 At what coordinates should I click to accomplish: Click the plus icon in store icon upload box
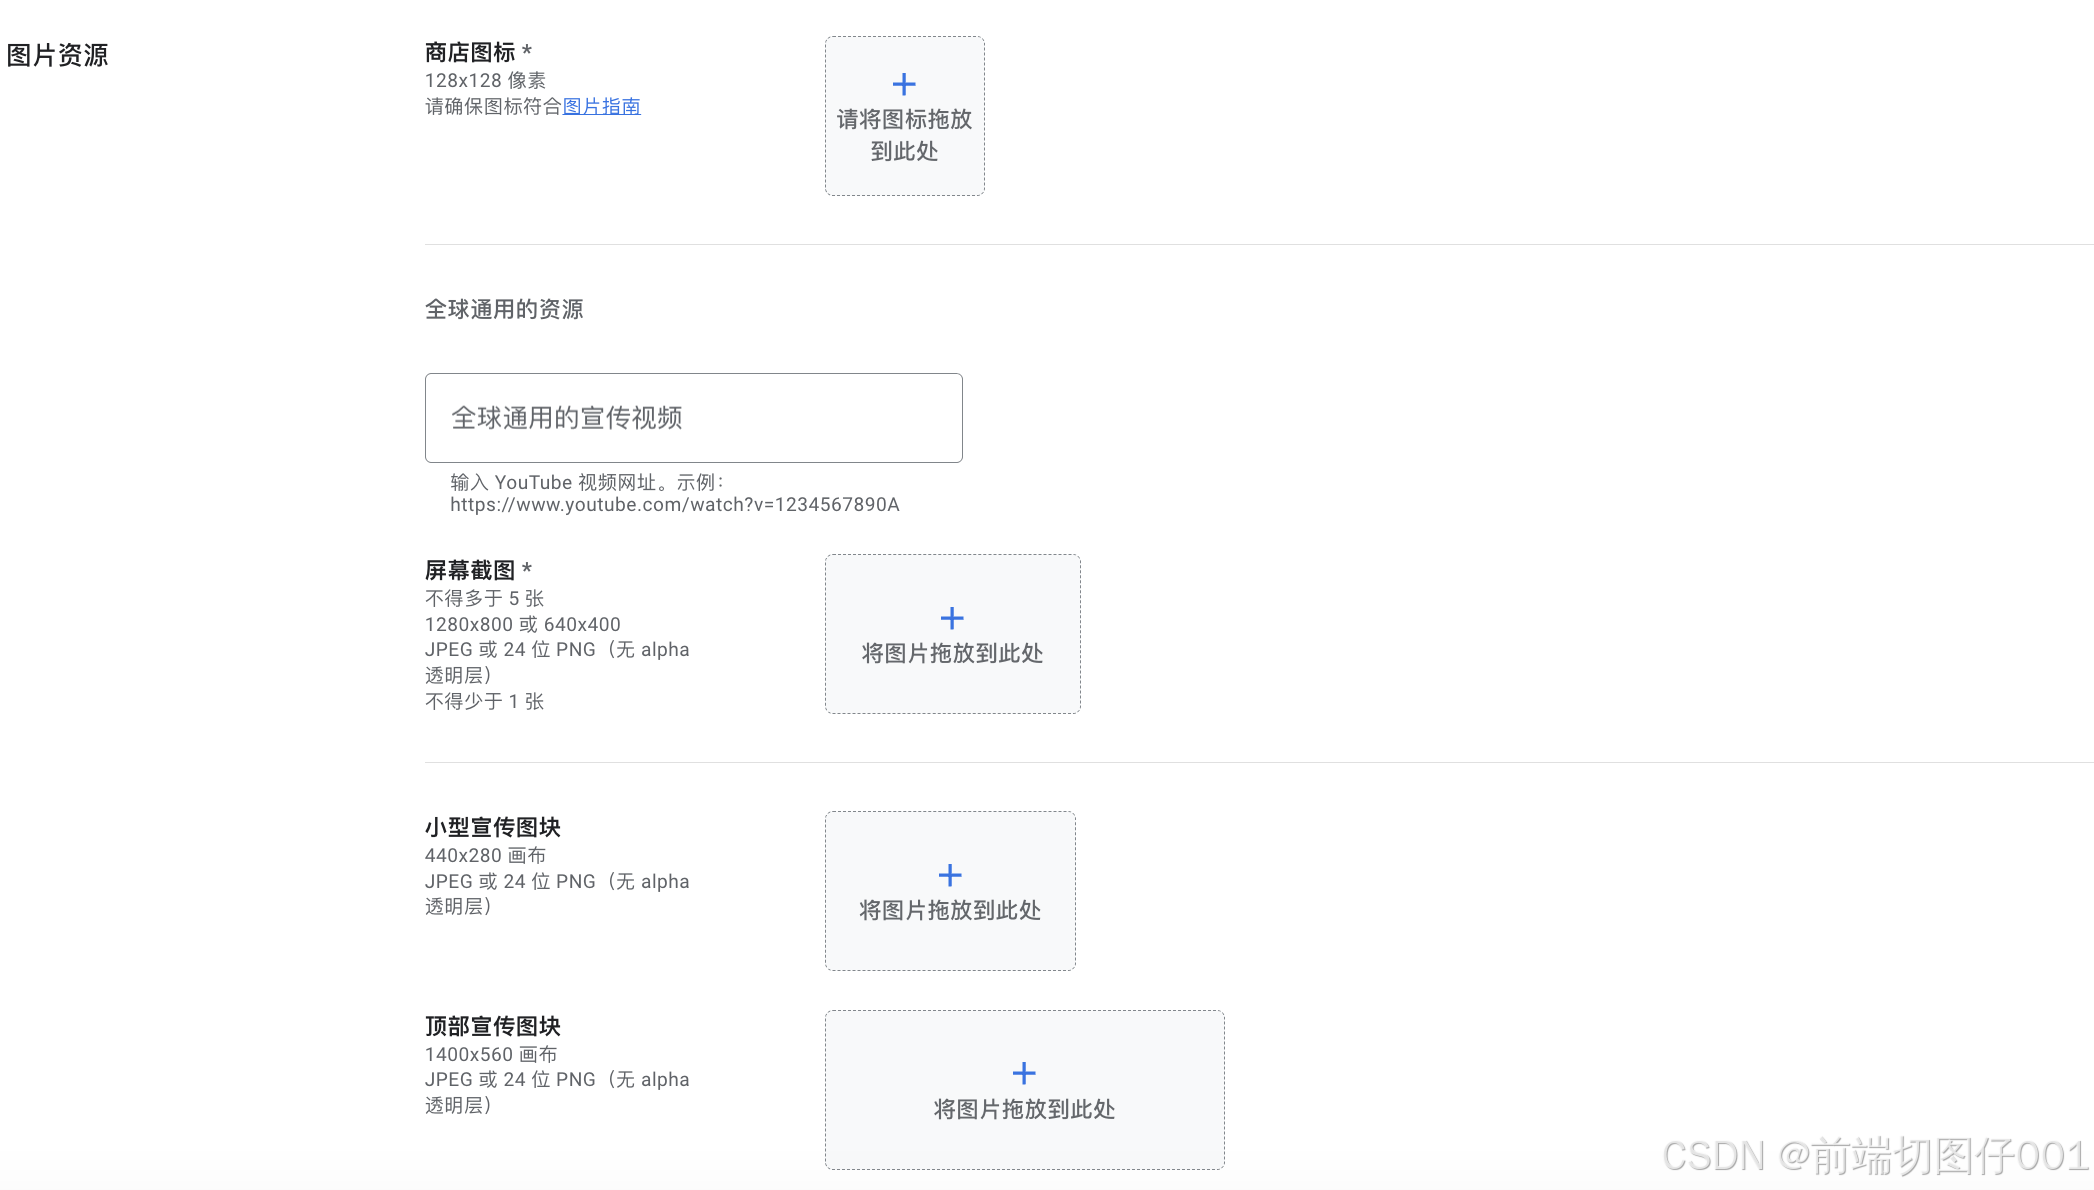[904, 84]
